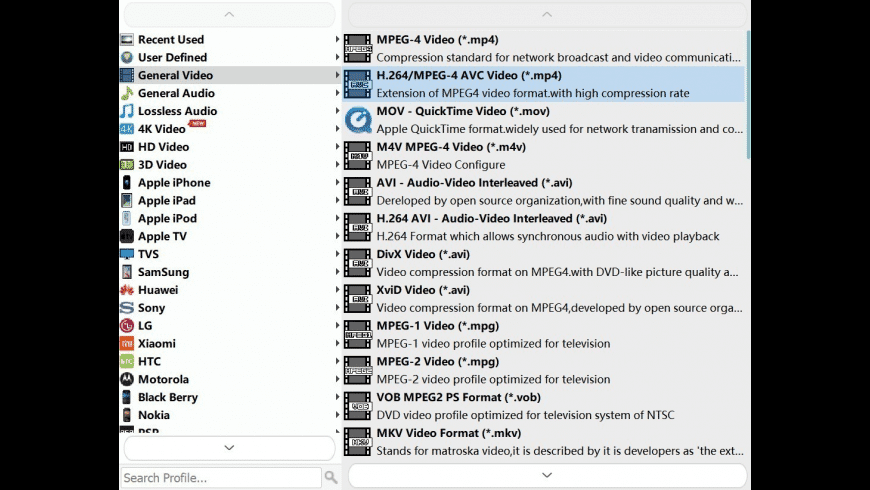This screenshot has height=490, width=870.
Task: Expand Lossless Audio submenu arrow
Action: [337, 111]
